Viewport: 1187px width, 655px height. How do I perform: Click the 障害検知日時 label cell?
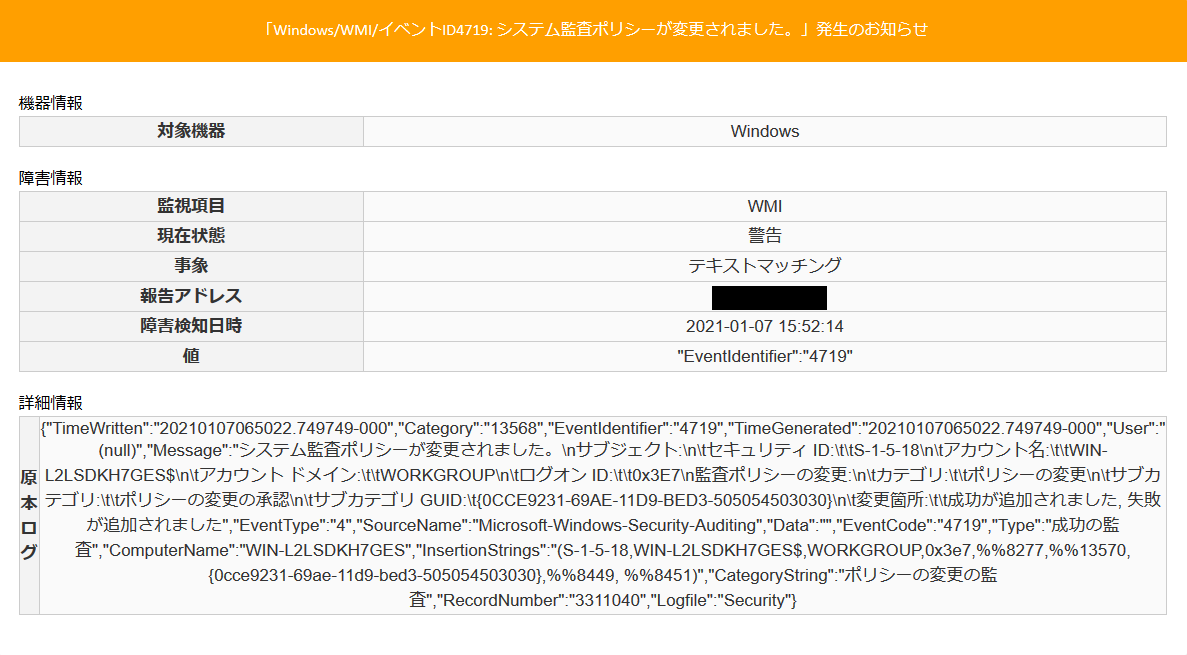pyautogui.click(x=192, y=326)
